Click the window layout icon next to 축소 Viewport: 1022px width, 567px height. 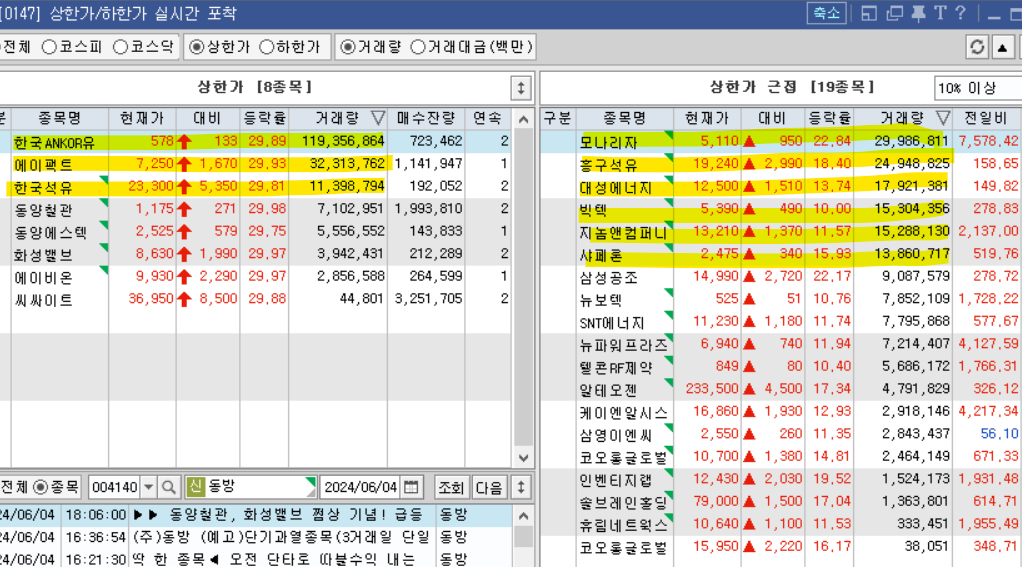pyautogui.click(x=869, y=13)
